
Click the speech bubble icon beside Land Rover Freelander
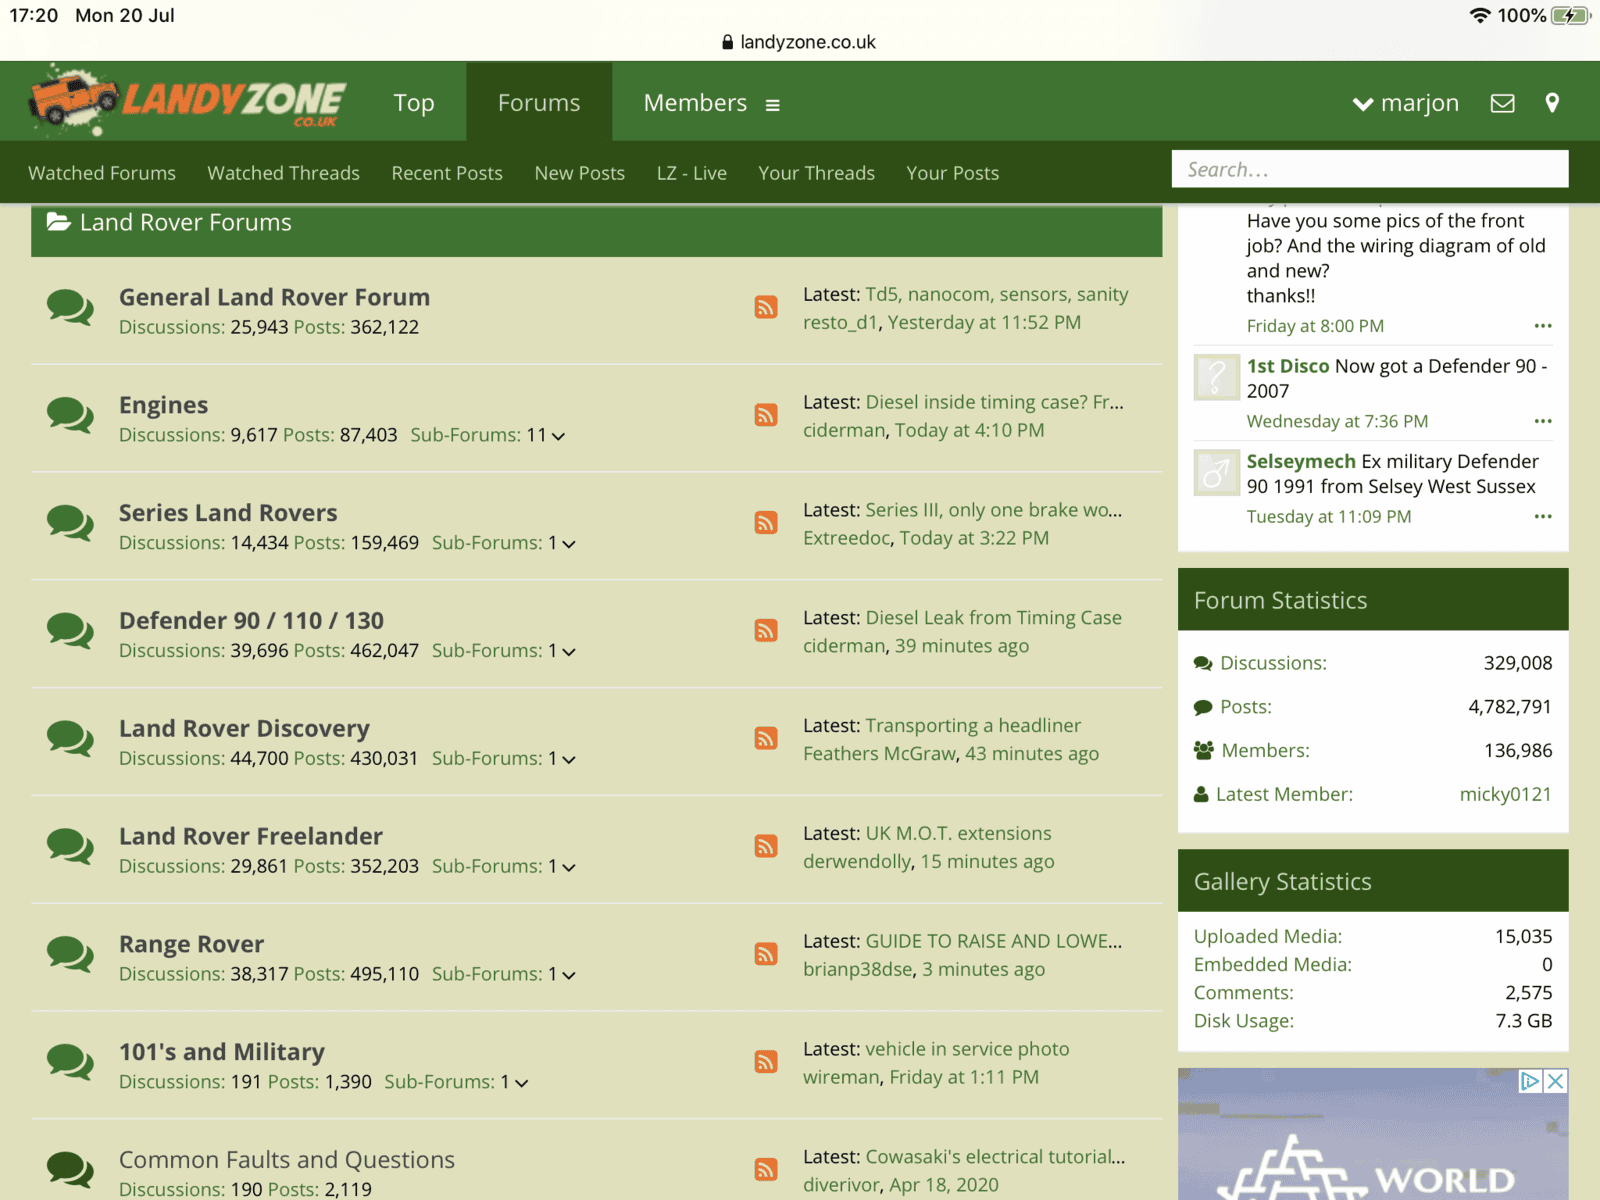[x=70, y=847]
